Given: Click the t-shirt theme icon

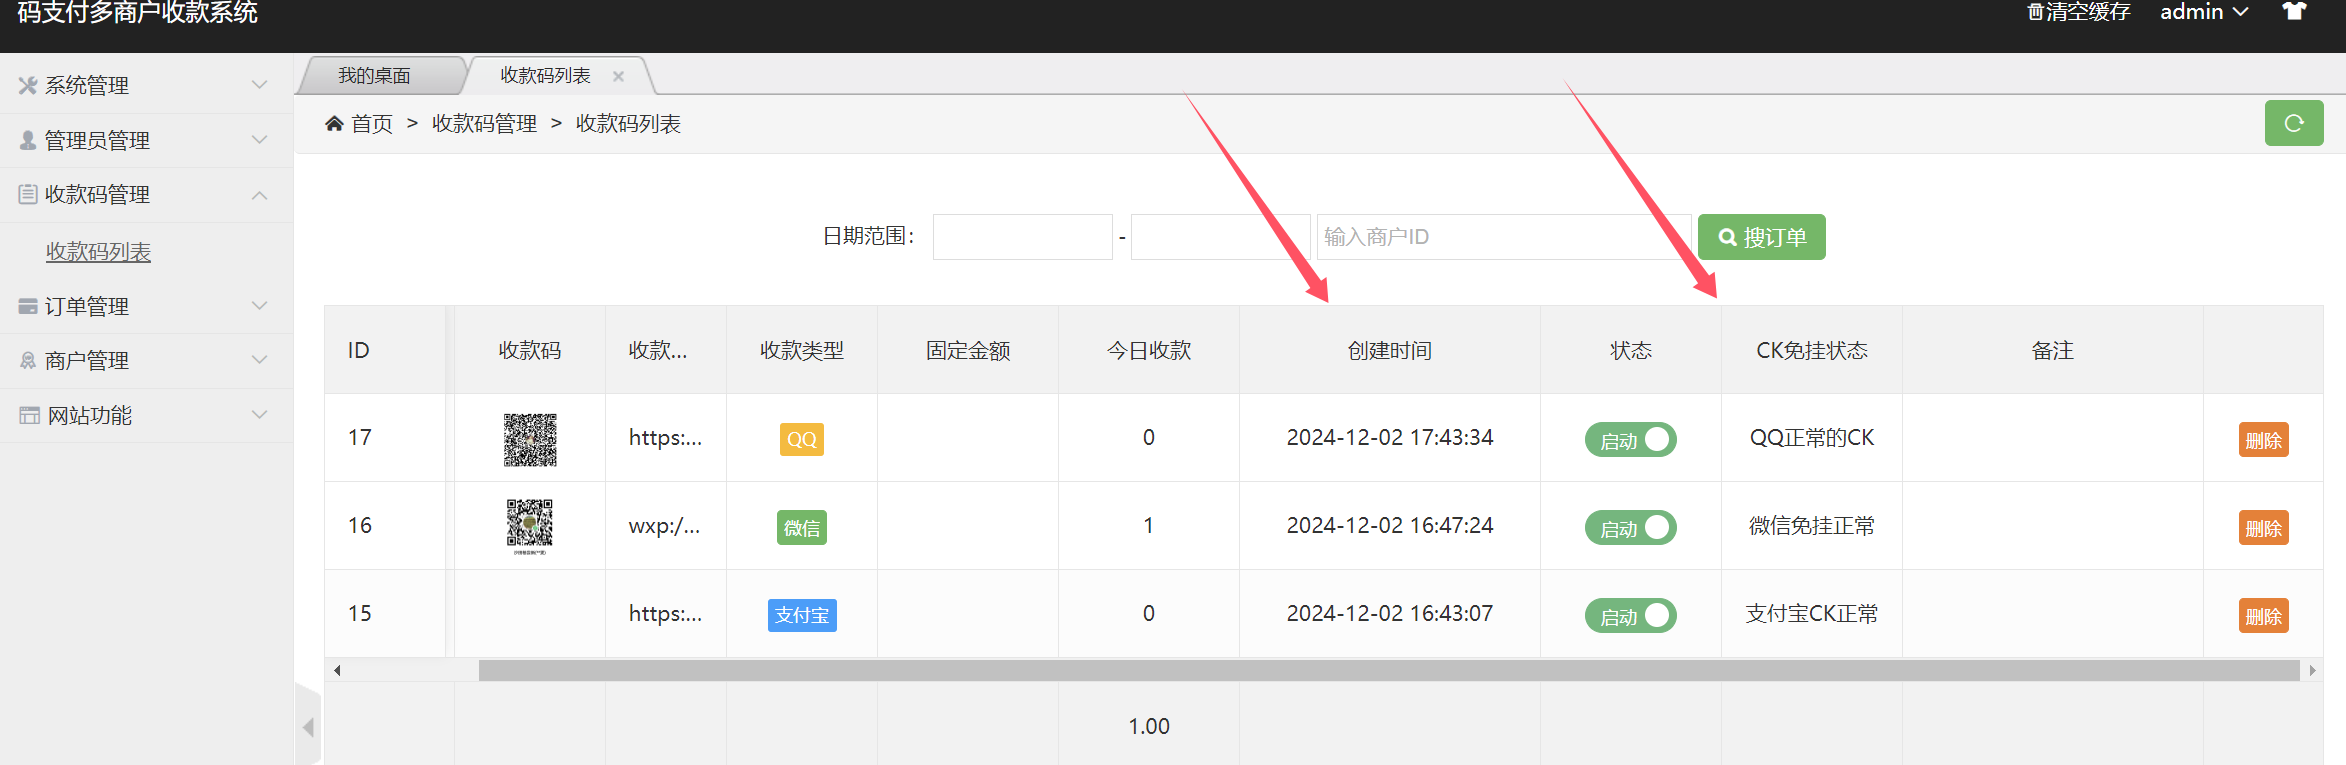Looking at the screenshot, I should pos(2294,12).
